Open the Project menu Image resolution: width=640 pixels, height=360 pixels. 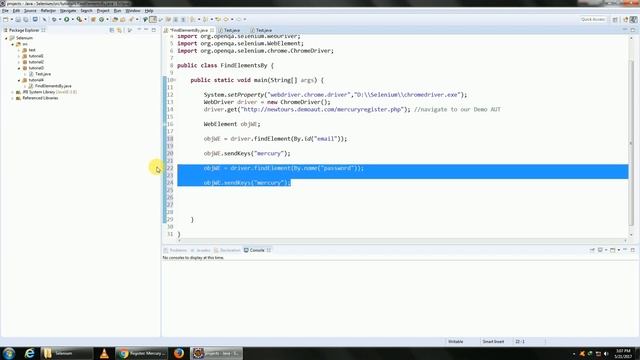click(x=103, y=11)
